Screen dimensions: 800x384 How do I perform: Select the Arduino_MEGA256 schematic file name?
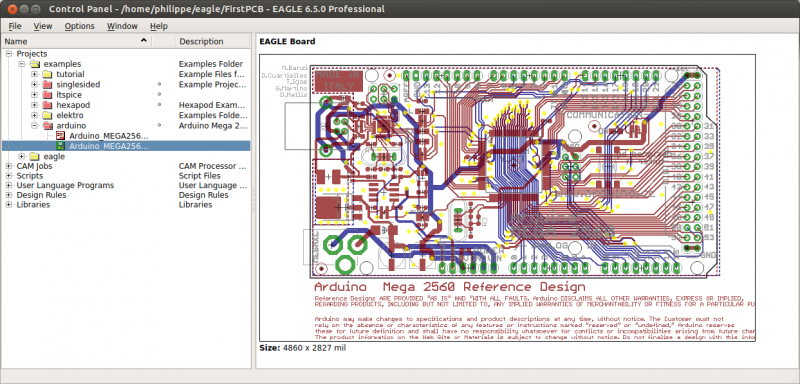109,136
